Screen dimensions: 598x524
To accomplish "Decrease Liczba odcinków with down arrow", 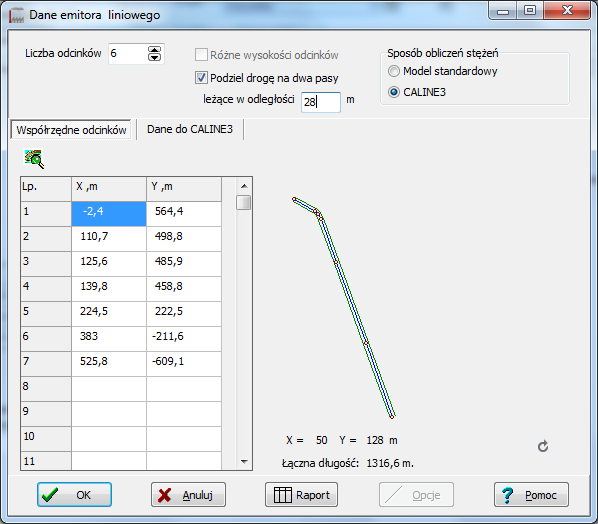I will (154, 57).
